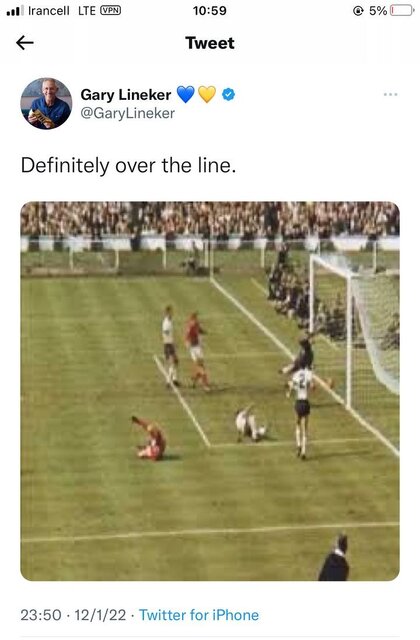Tap the orientation lock status icon
The height and width of the screenshot is (640, 420).
[x=358, y=11]
